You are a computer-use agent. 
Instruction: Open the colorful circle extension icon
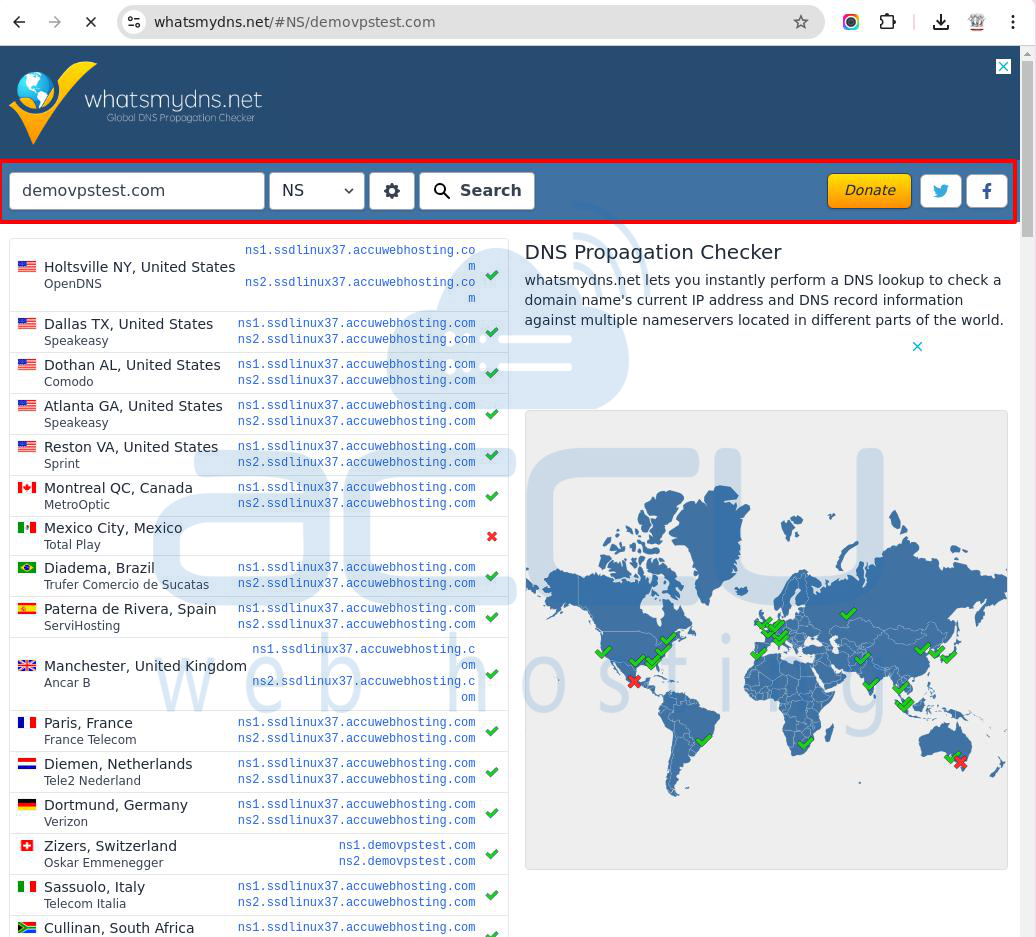[851, 22]
